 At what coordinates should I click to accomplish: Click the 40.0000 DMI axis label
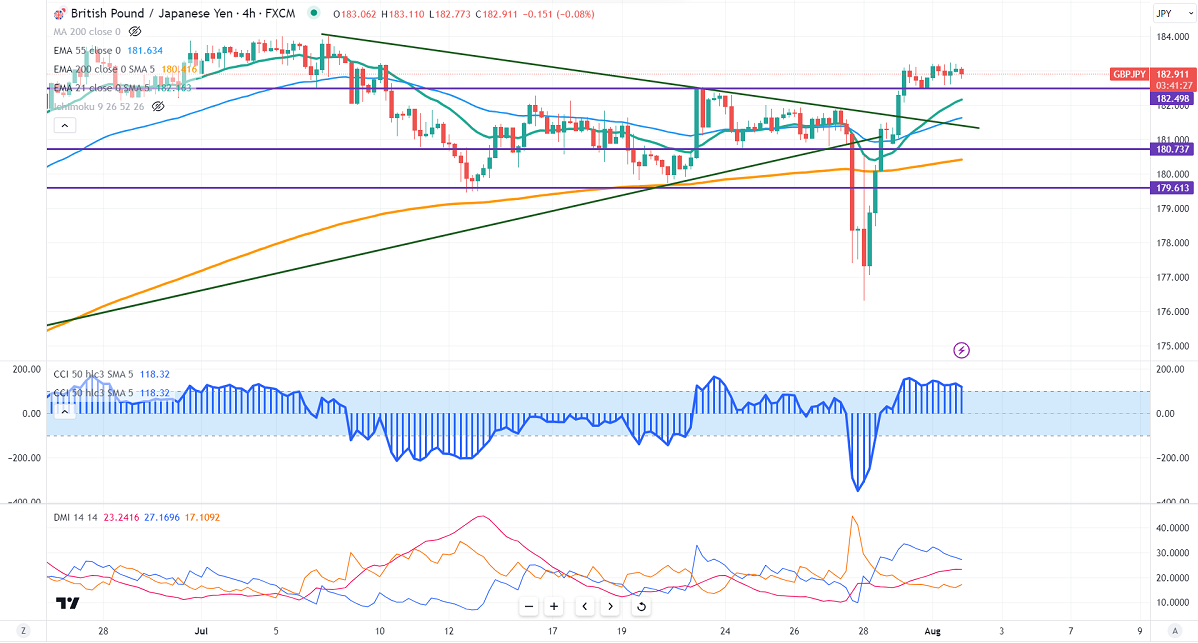1172,528
